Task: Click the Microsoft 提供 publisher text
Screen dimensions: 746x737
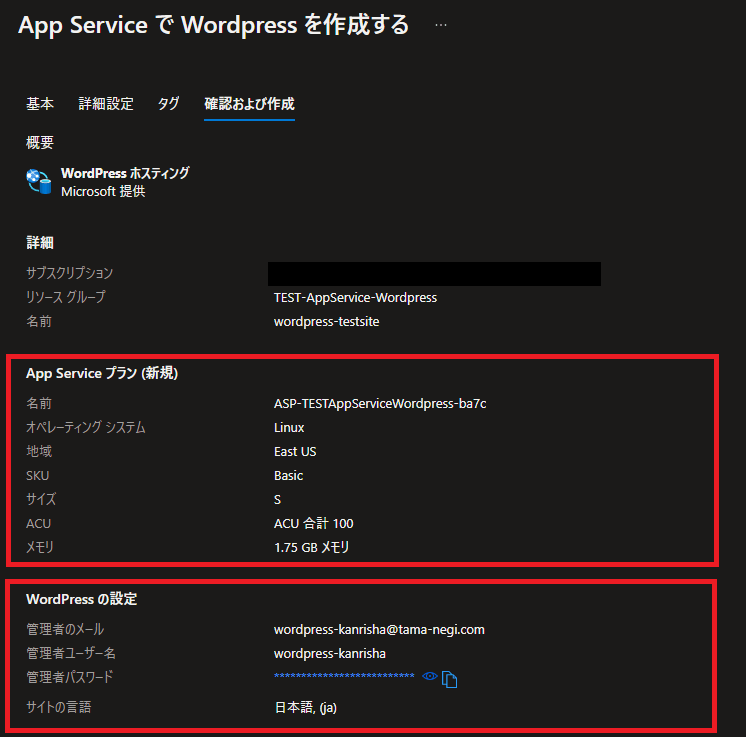Action: 103,191
